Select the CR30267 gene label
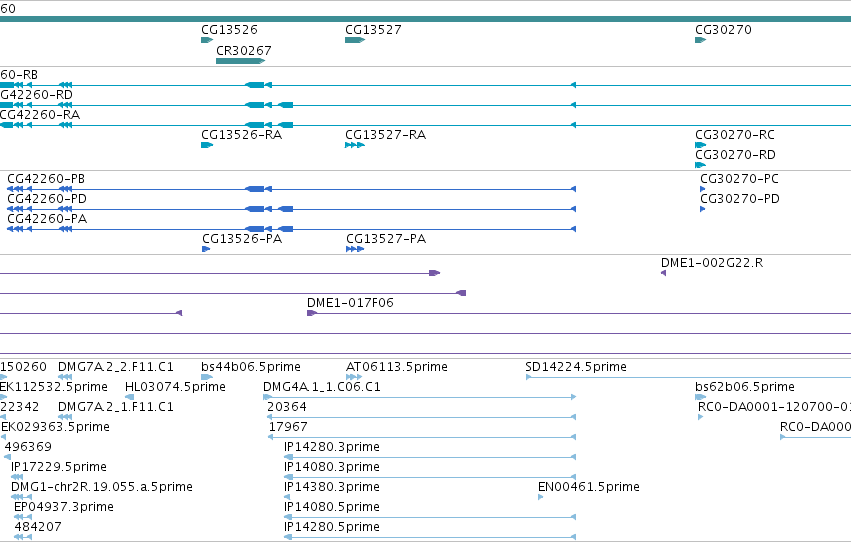851x542 pixels. pos(244,50)
